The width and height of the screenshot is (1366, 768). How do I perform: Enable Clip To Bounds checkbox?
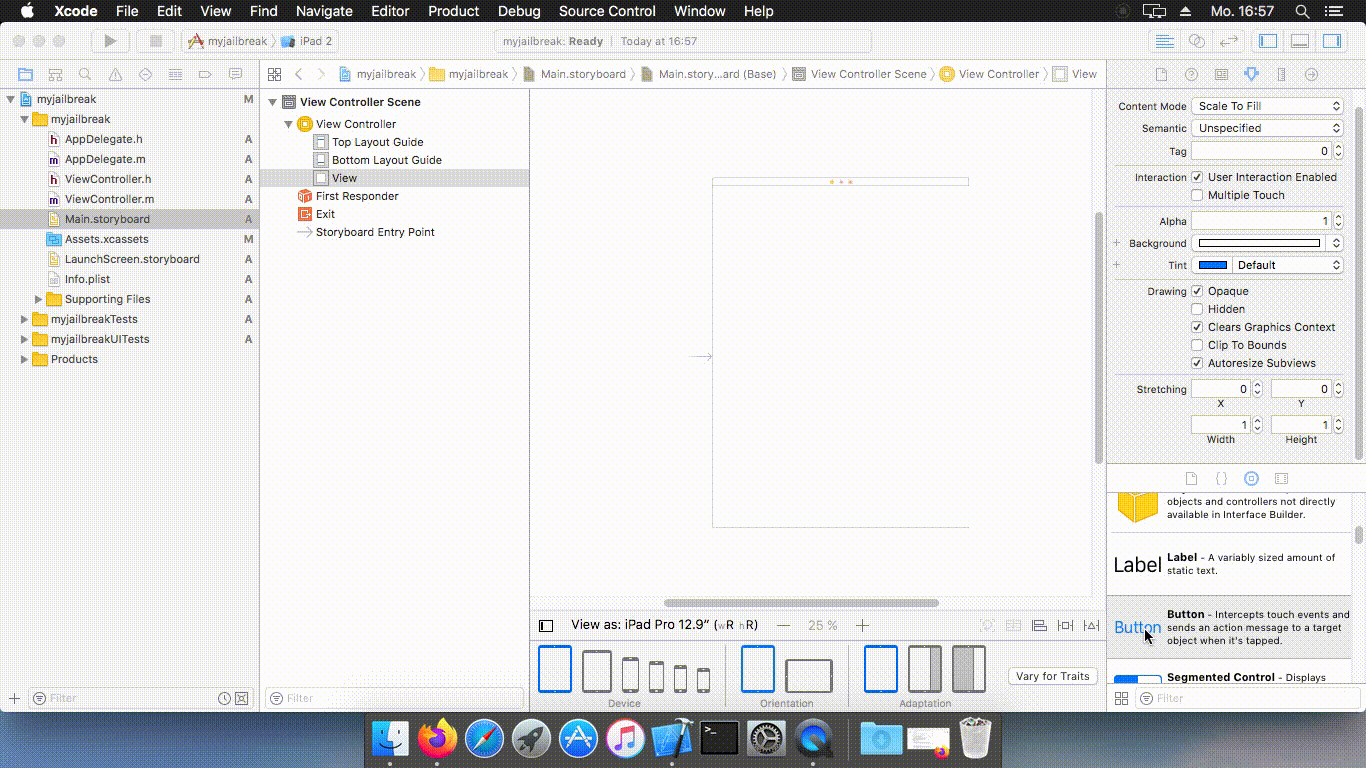tap(1197, 345)
